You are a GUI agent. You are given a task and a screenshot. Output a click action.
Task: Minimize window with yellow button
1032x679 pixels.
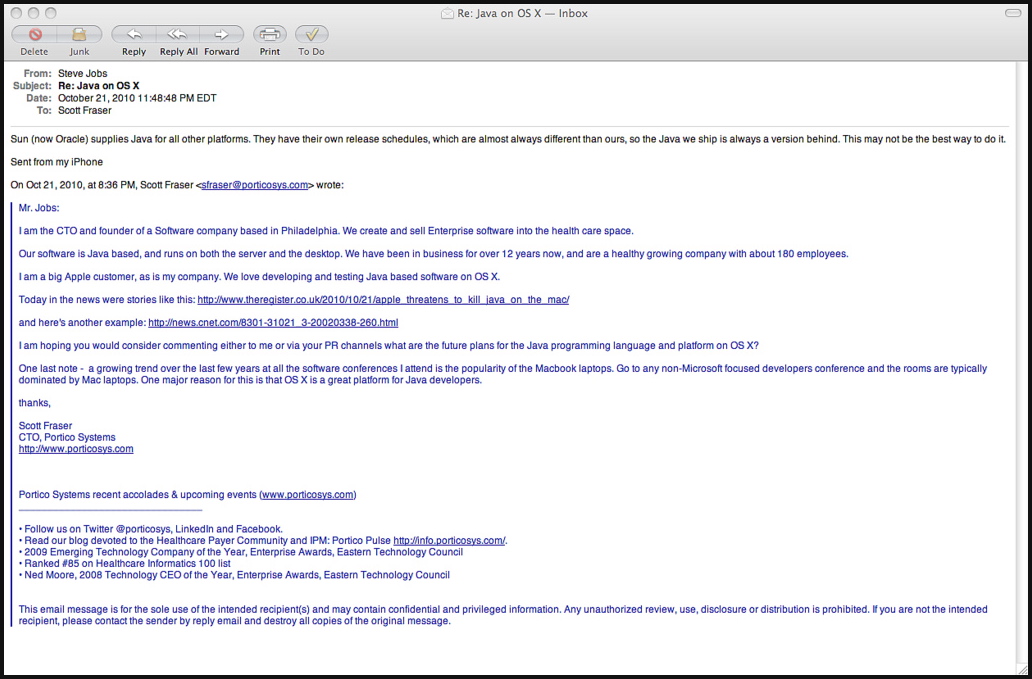click(34, 13)
